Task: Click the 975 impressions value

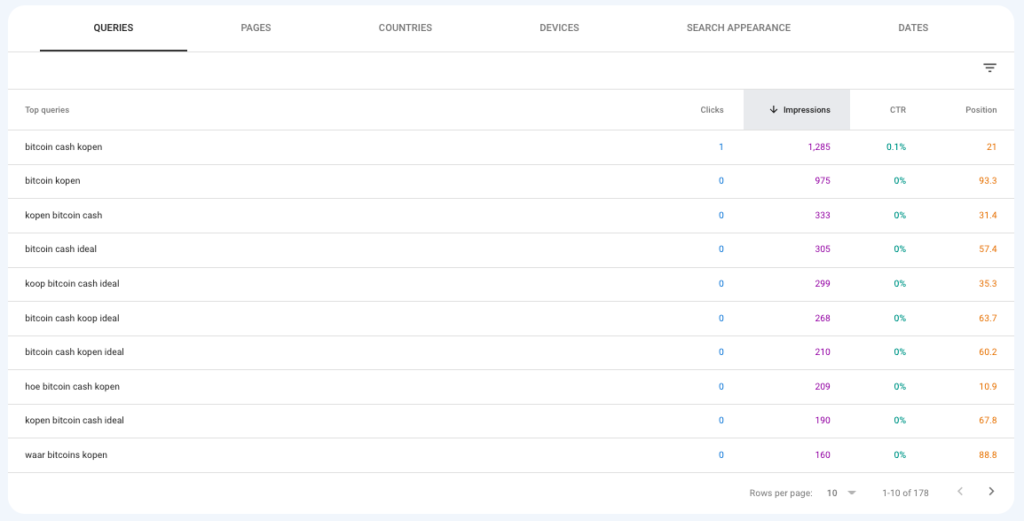Action: tap(822, 181)
